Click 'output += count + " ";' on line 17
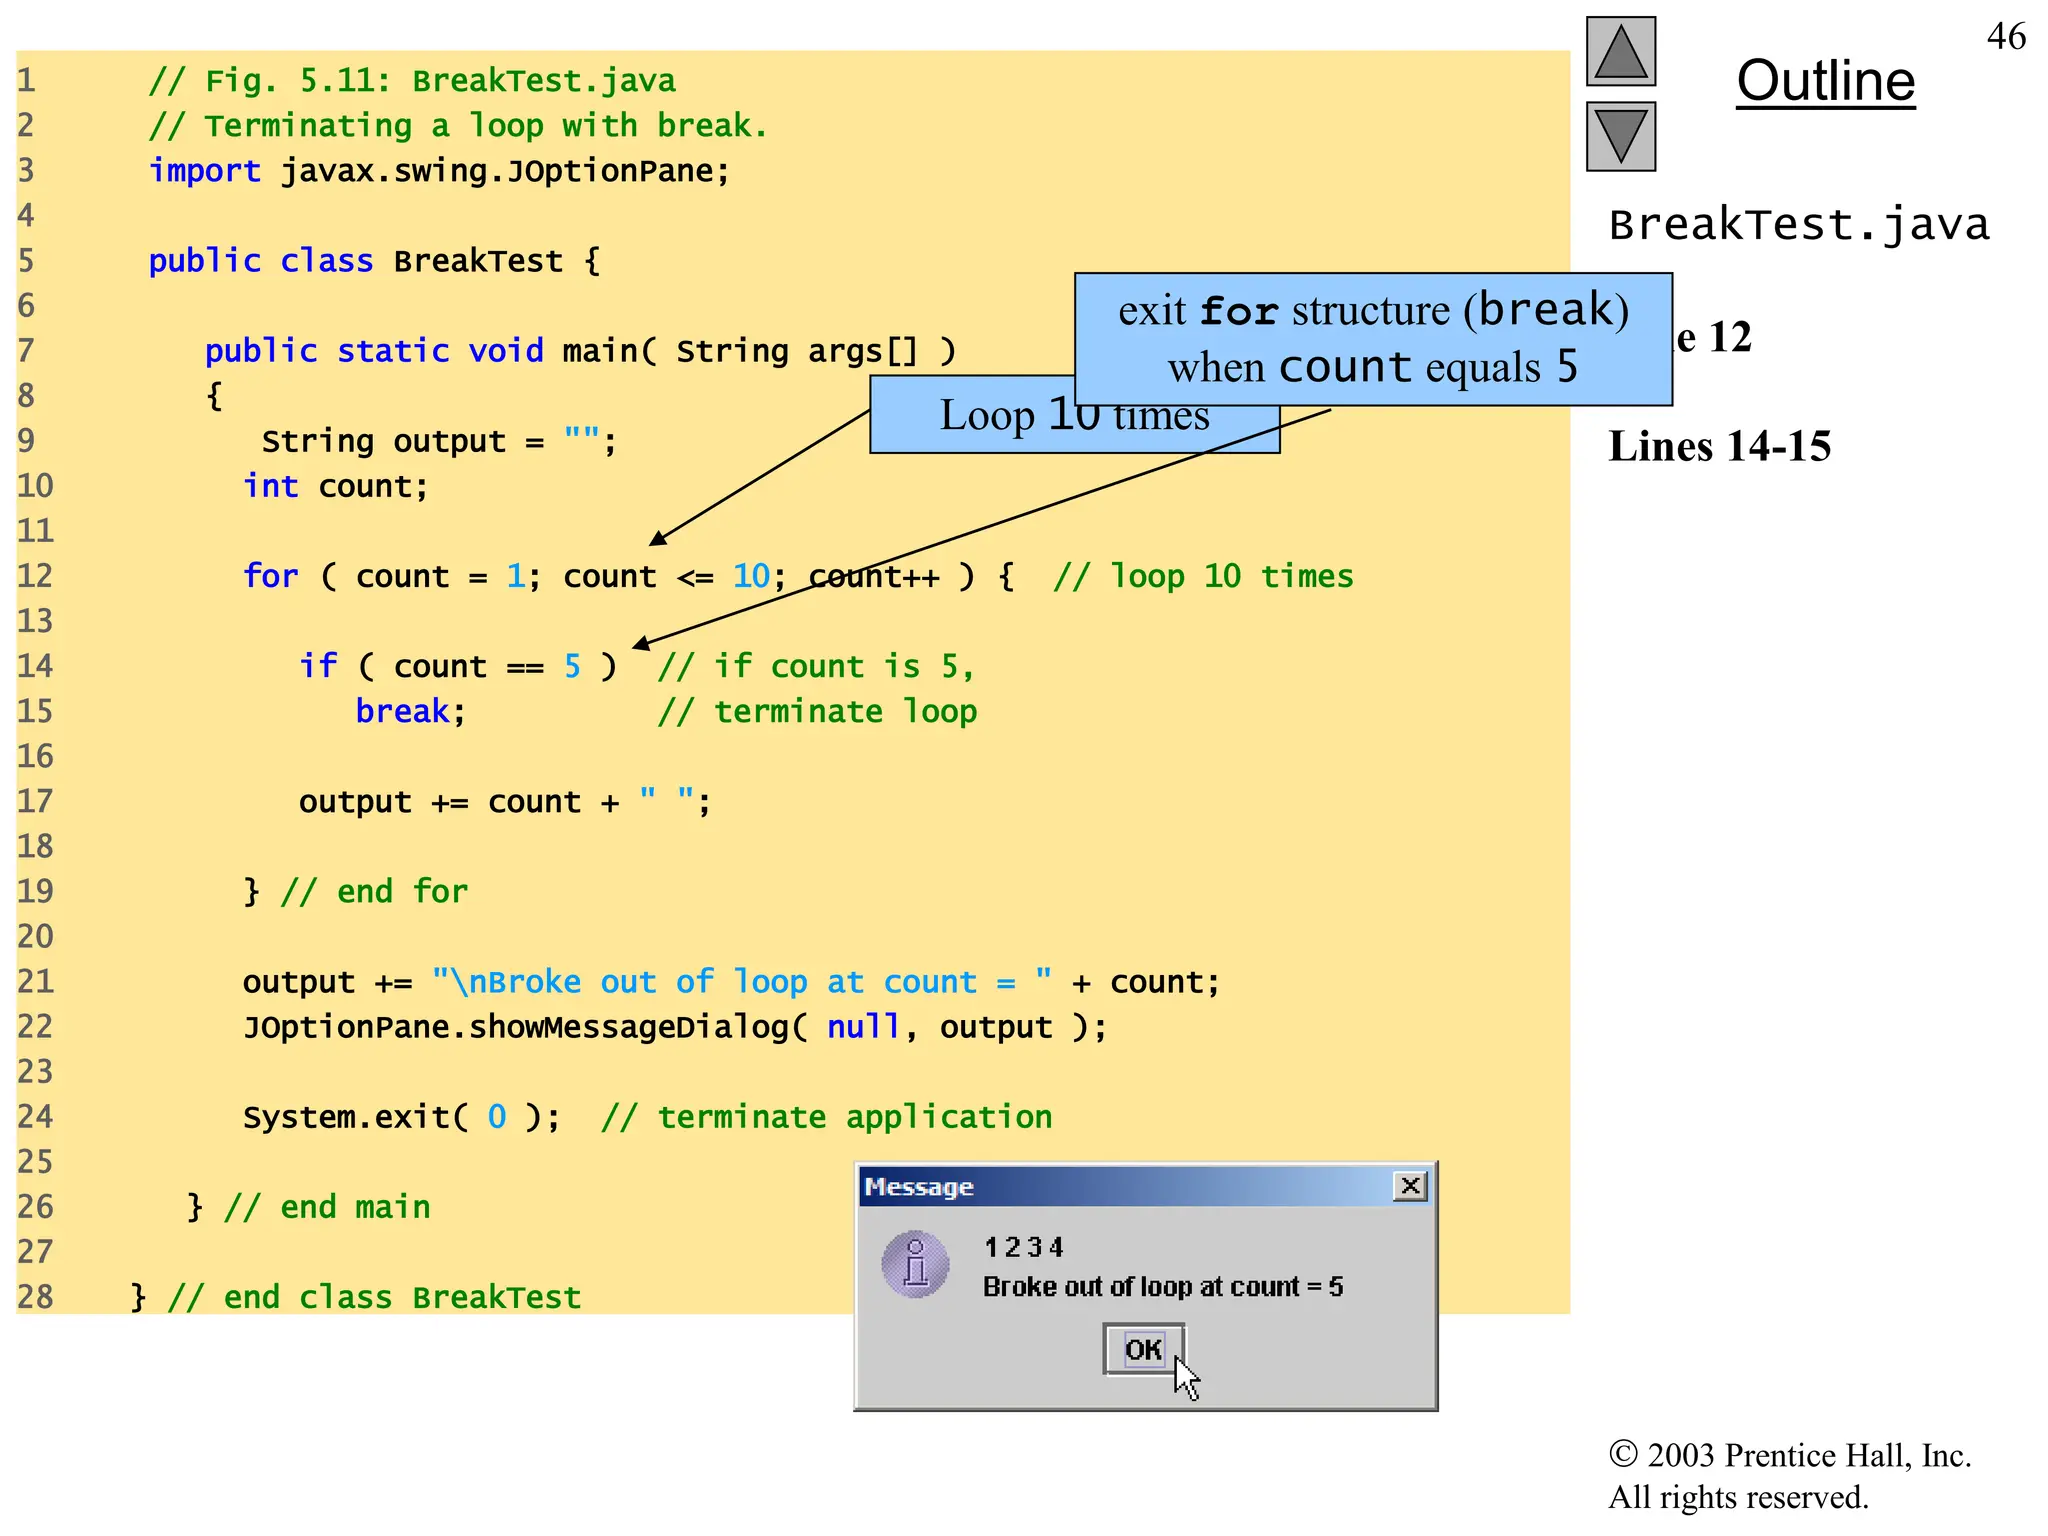This screenshot has height=1536, width=2048. click(x=505, y=802)
